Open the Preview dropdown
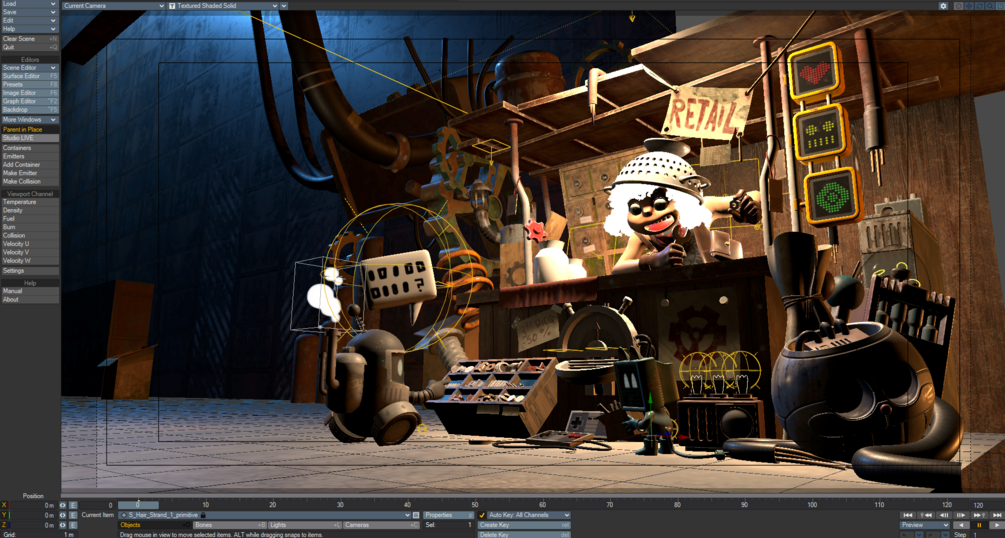The image size is (1005, 538). pyautogui.click(x=925, y=525)
